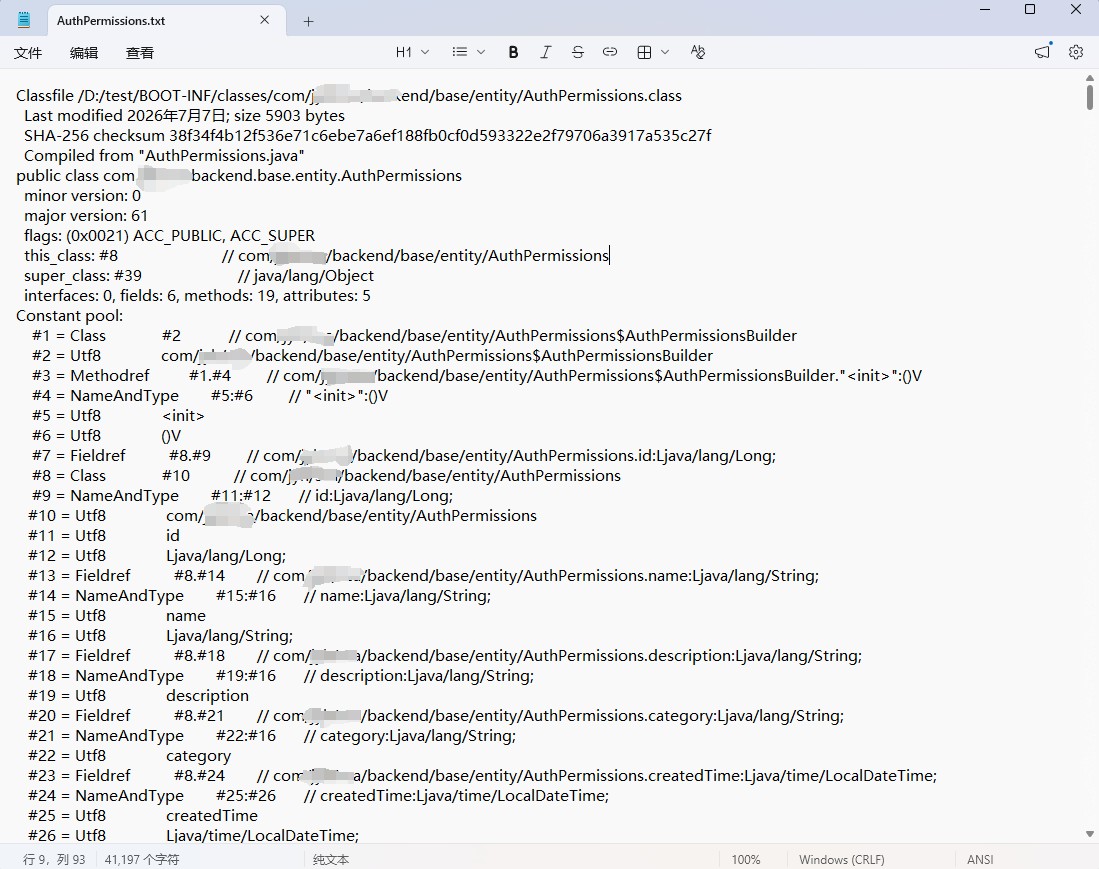Screen dimensions: 1099x869
Task: Click the clear formatting icon
Action: click(697, 52)
